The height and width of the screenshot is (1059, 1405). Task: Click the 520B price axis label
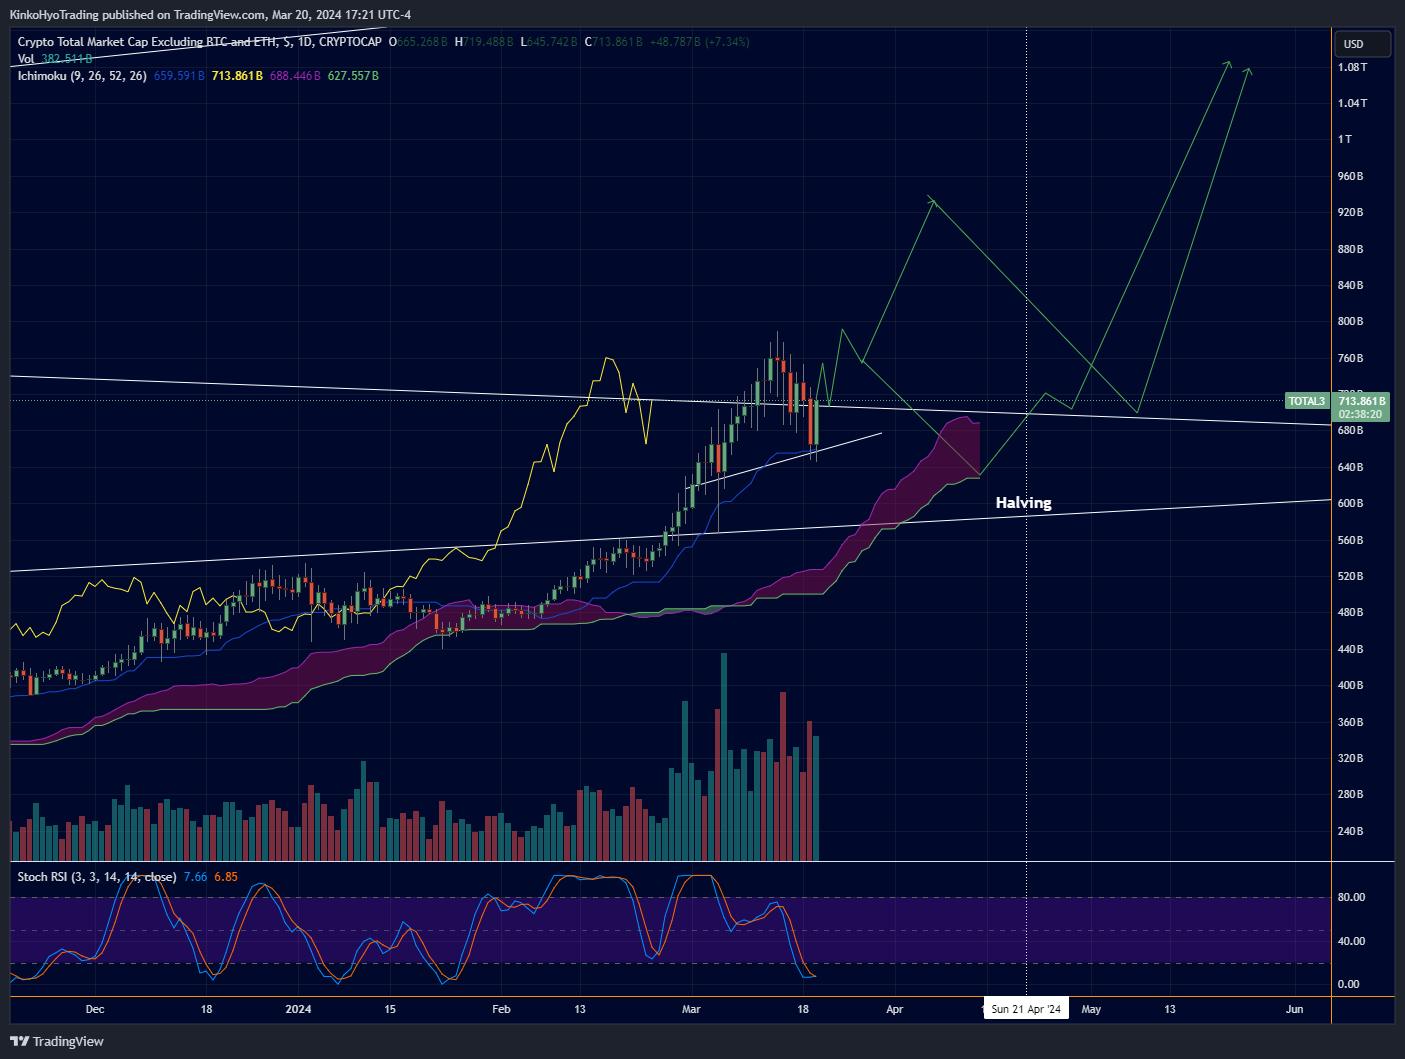pos(1351,576)
